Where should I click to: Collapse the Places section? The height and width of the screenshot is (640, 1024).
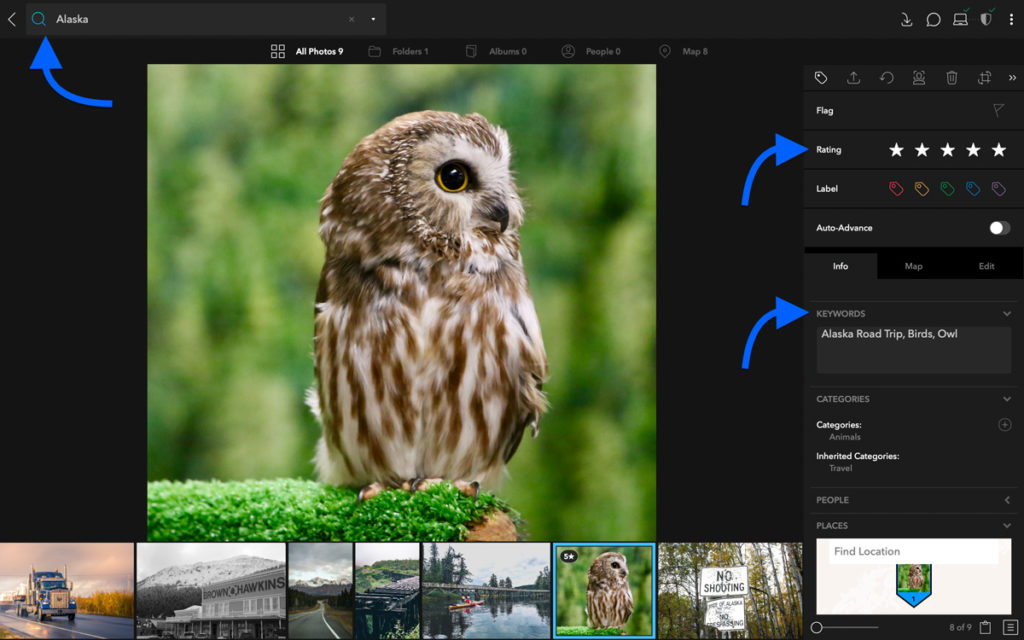click(x=1007, y=526)
